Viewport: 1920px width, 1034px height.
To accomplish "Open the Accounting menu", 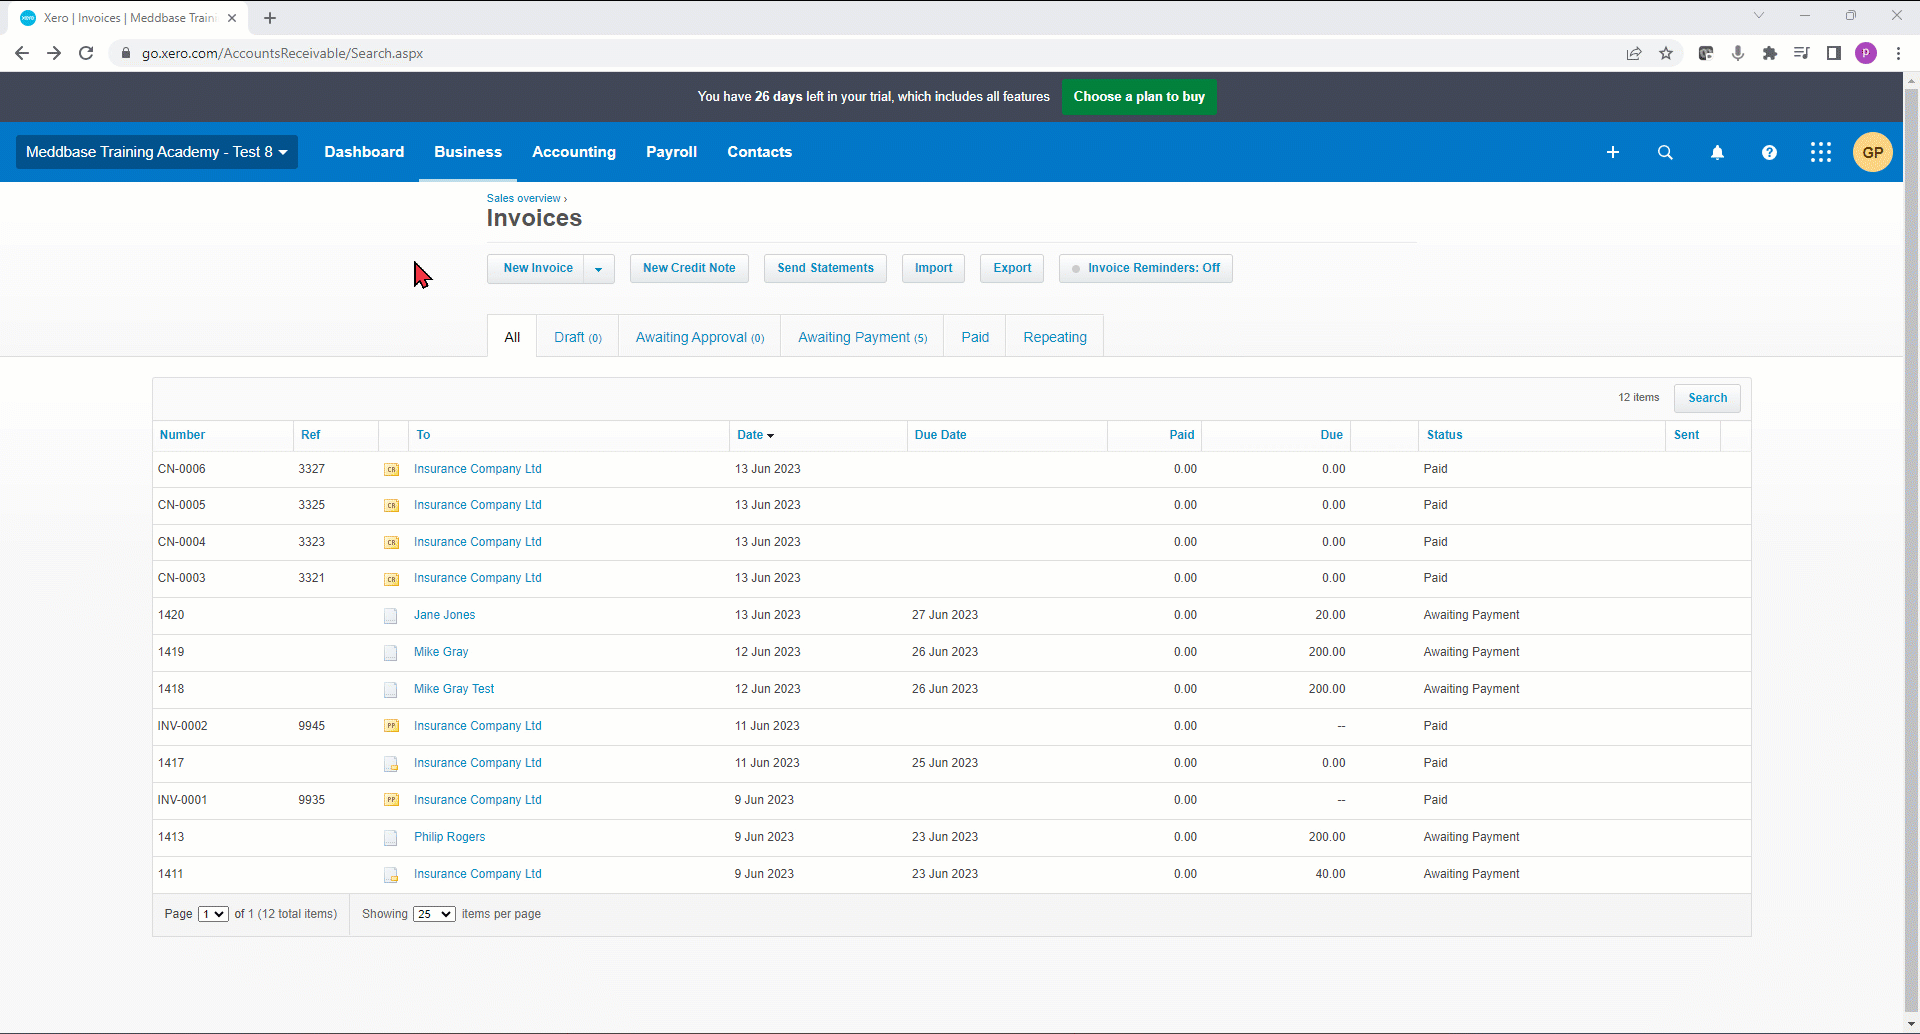I will [574, 152].
